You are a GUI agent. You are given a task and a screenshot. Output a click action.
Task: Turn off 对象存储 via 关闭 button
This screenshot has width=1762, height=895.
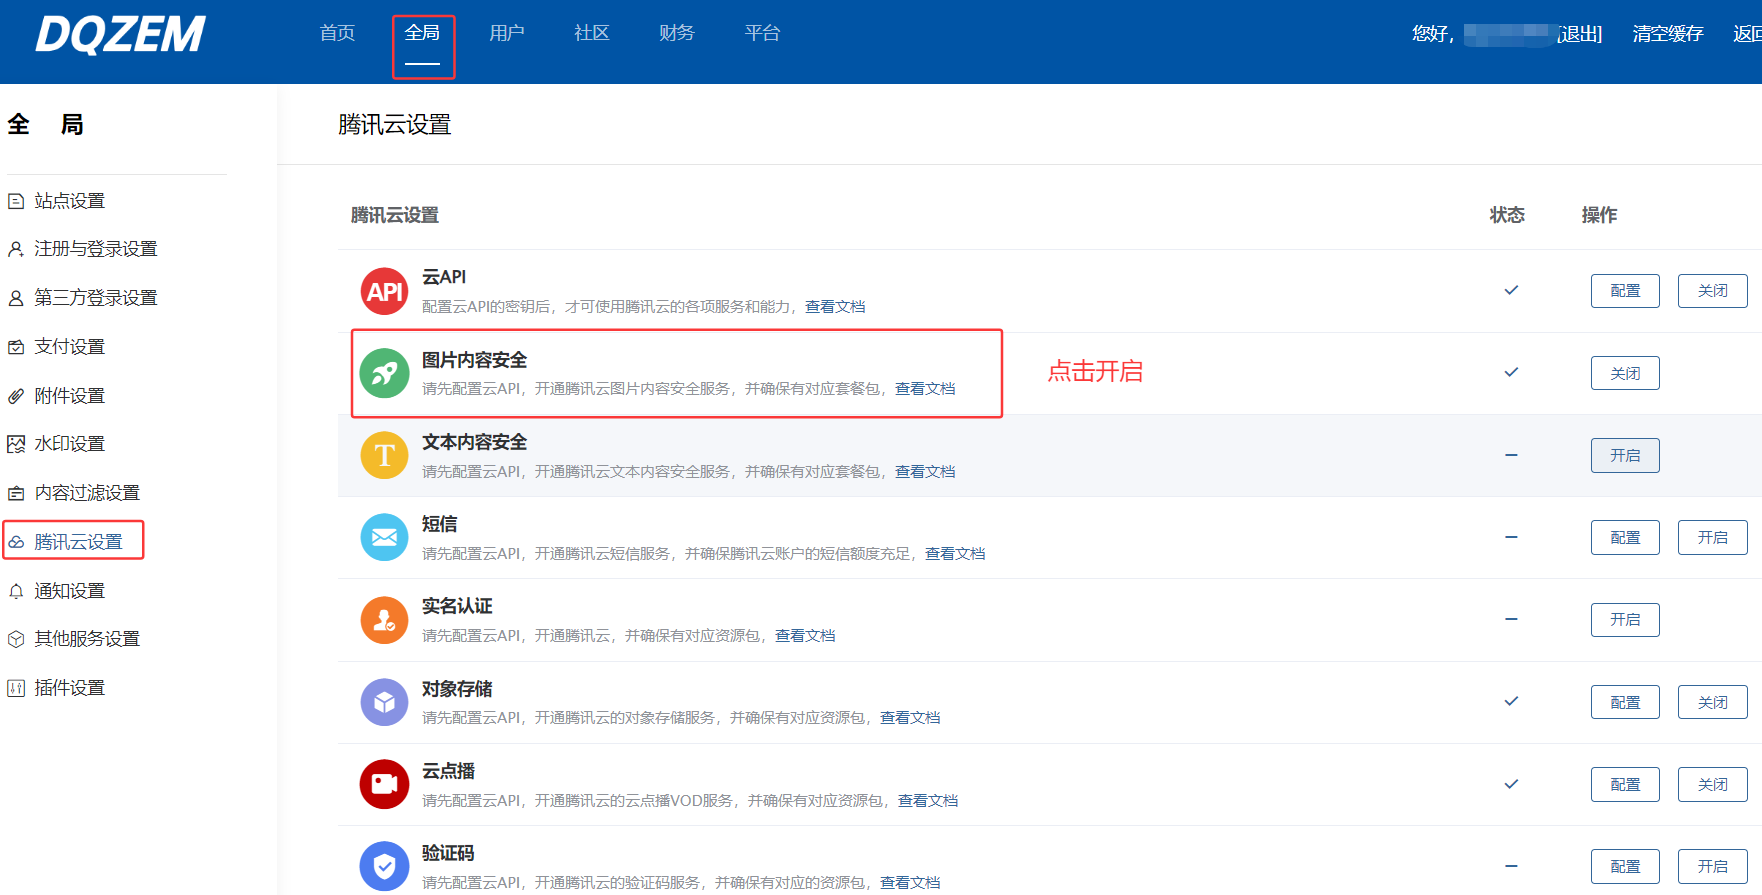(x=1711, y=702)
